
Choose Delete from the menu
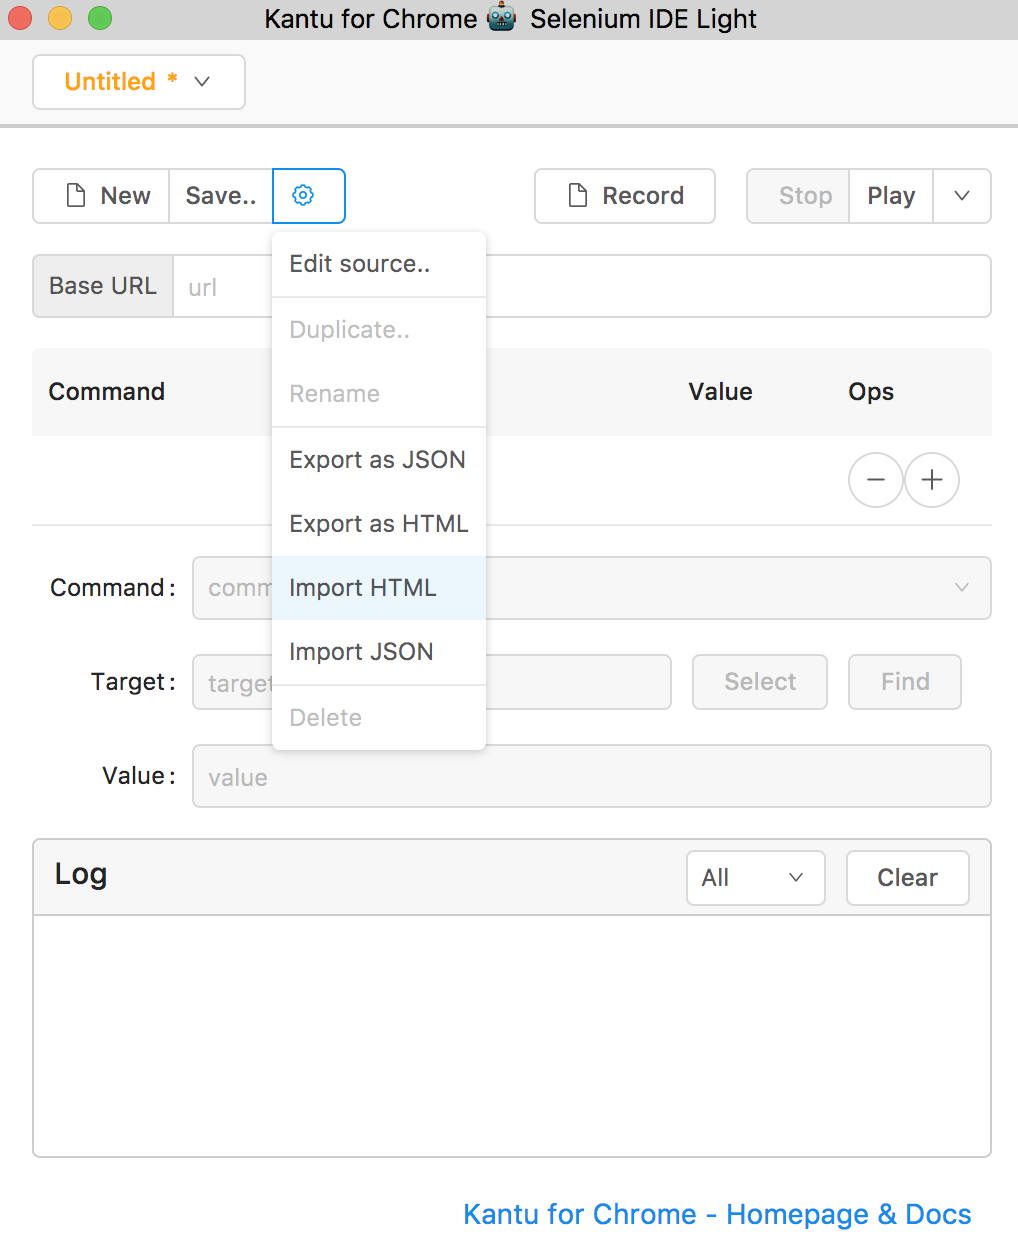pos(379,718)
